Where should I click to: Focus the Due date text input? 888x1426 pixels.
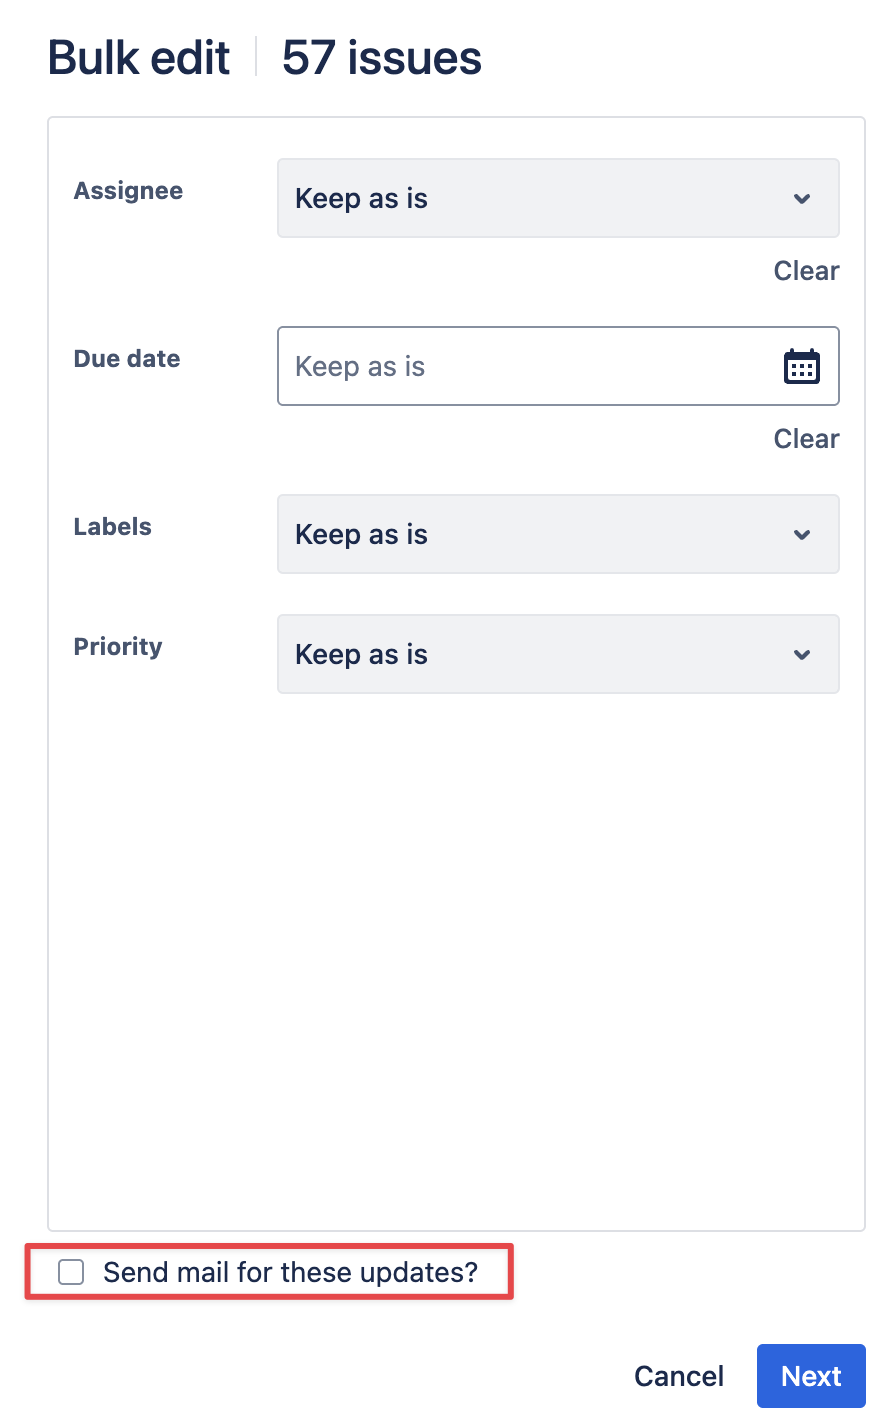coord(520,367)
